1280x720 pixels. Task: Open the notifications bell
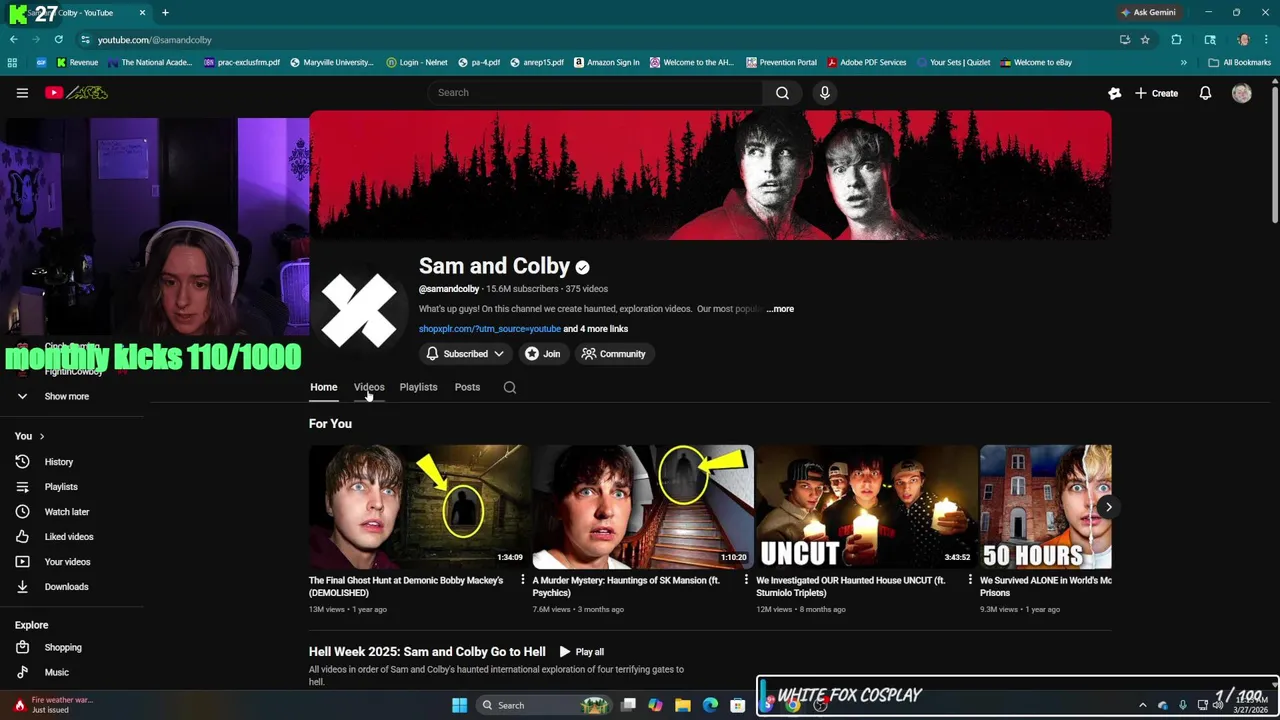[1205, 93]
